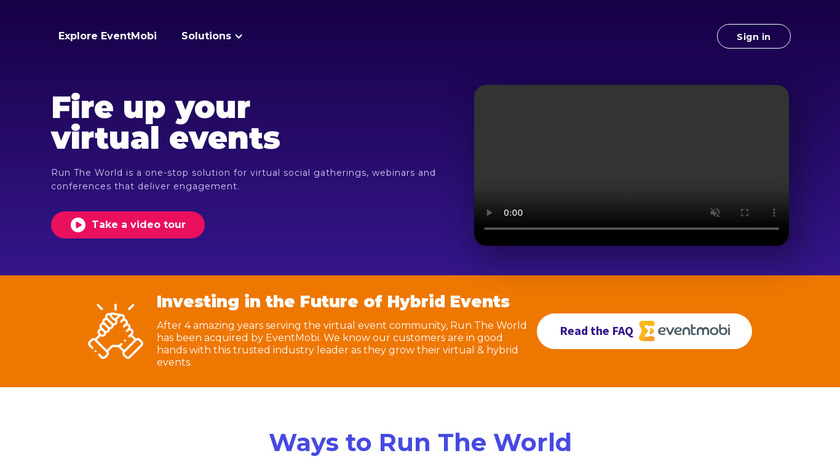This screenshot has width=840, height=472.
Task: Click the Ways to Run The World heading
Action: pyautogui.click(x=420, y=443)
